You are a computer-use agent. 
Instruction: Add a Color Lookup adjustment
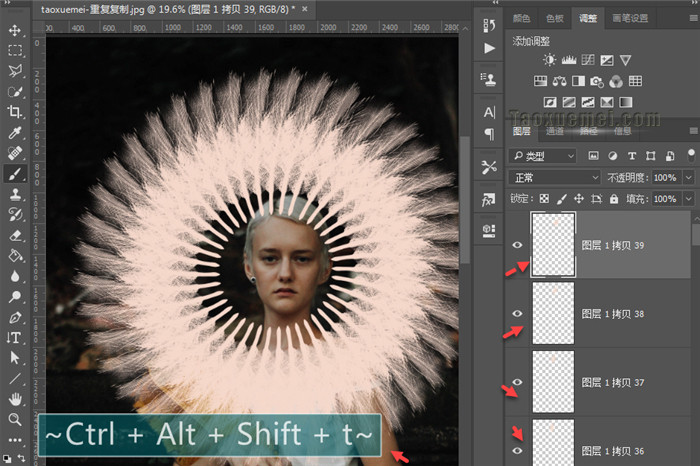[x=635, y=81]
